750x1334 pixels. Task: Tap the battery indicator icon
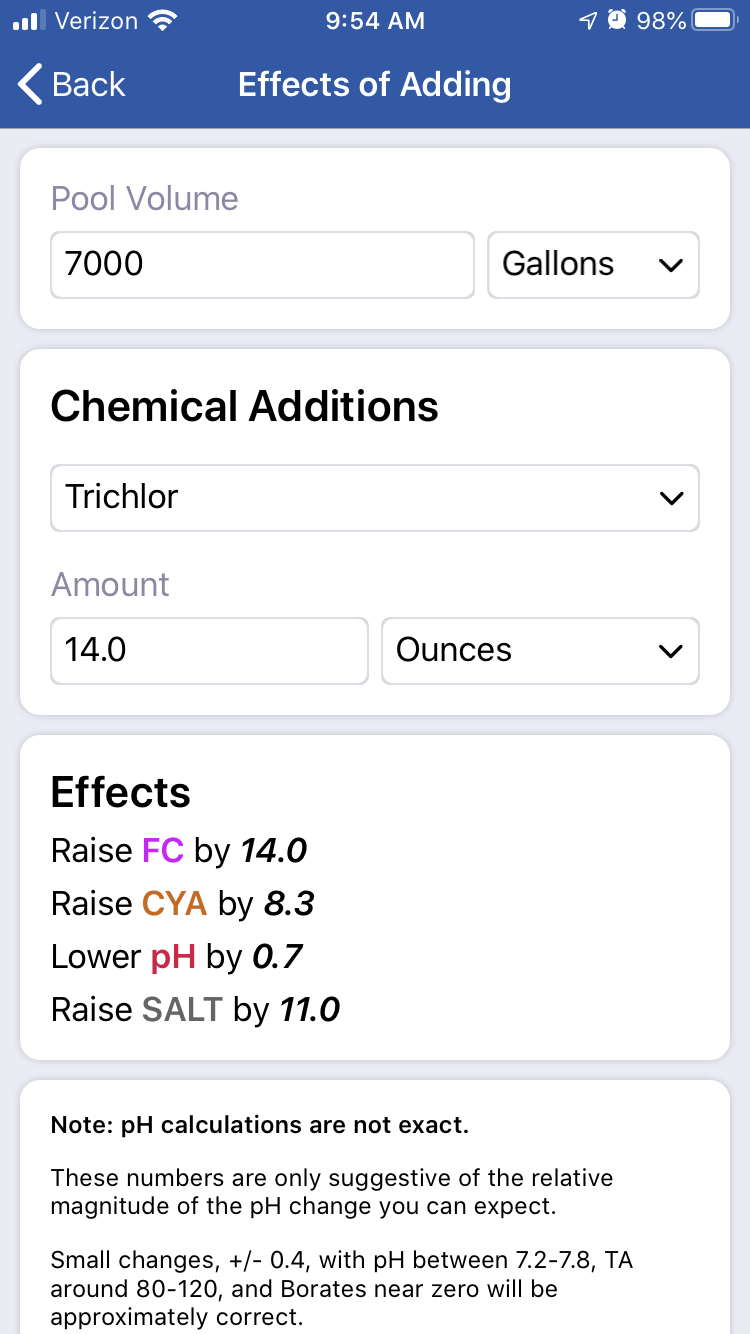[716, 21]
